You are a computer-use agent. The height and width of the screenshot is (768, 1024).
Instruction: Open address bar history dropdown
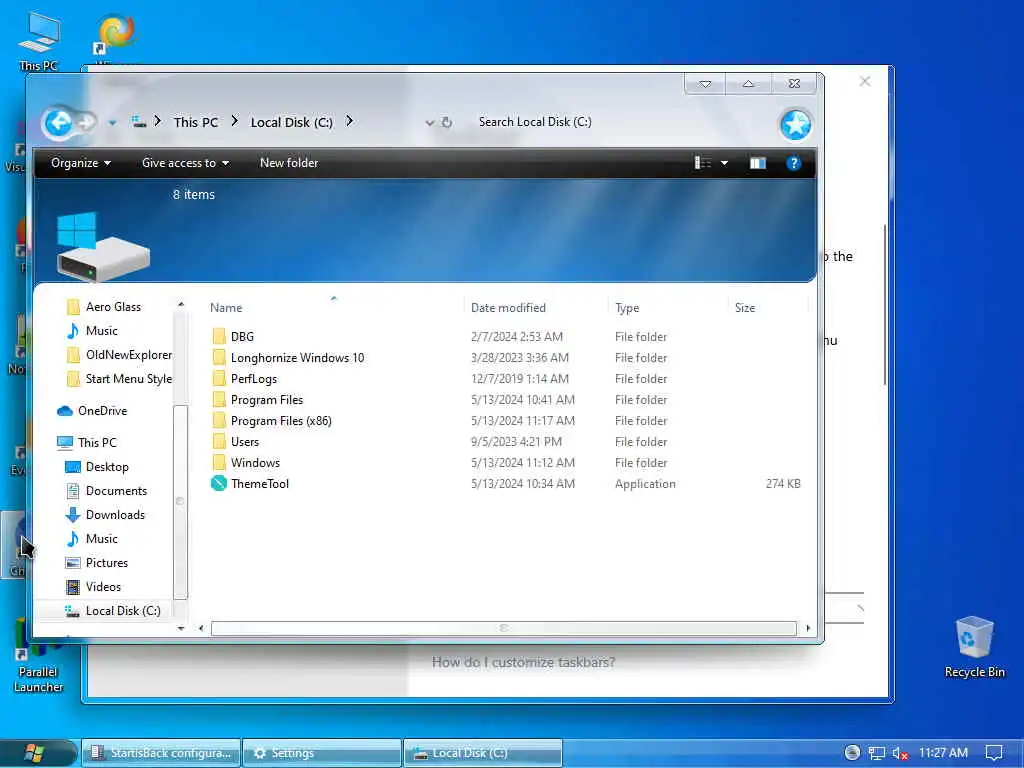pyautogui.click(x=429, y=123)
